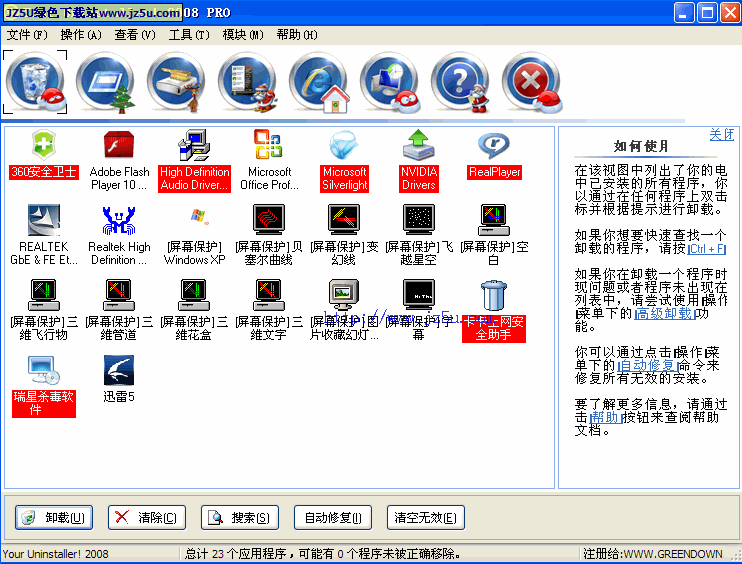Open the Internet Explorer home toolbar icon
This screenshot has width=742, height=564.
pos(318,82)
